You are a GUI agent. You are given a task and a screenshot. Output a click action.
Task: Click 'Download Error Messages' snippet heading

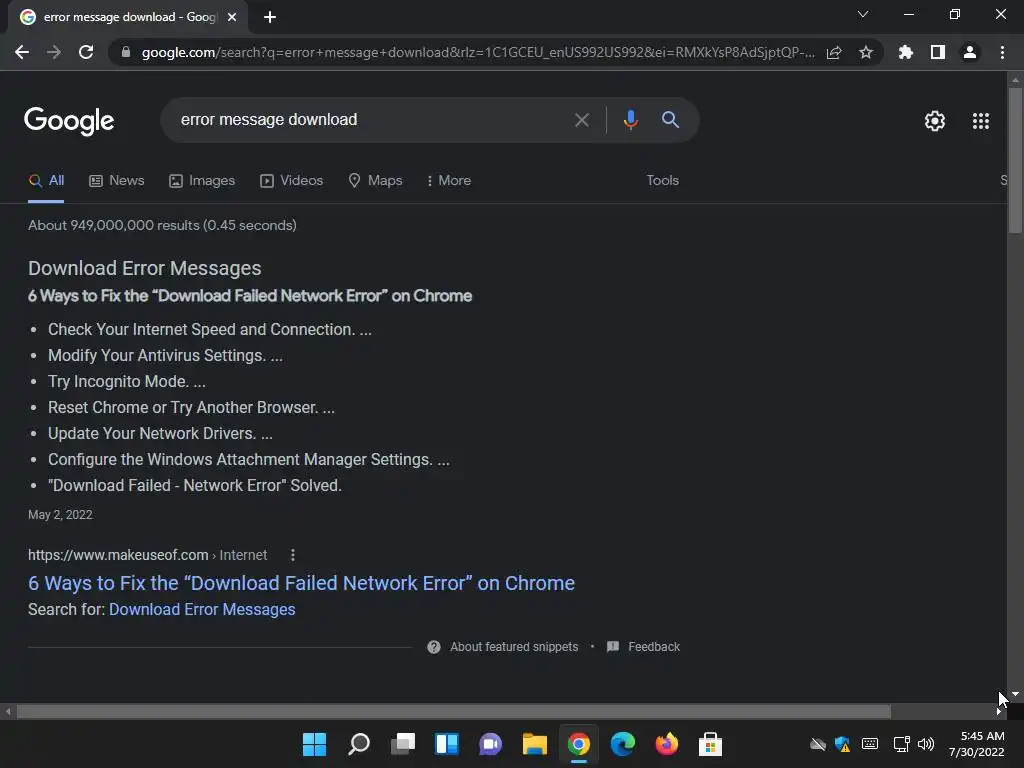[144, 268]
